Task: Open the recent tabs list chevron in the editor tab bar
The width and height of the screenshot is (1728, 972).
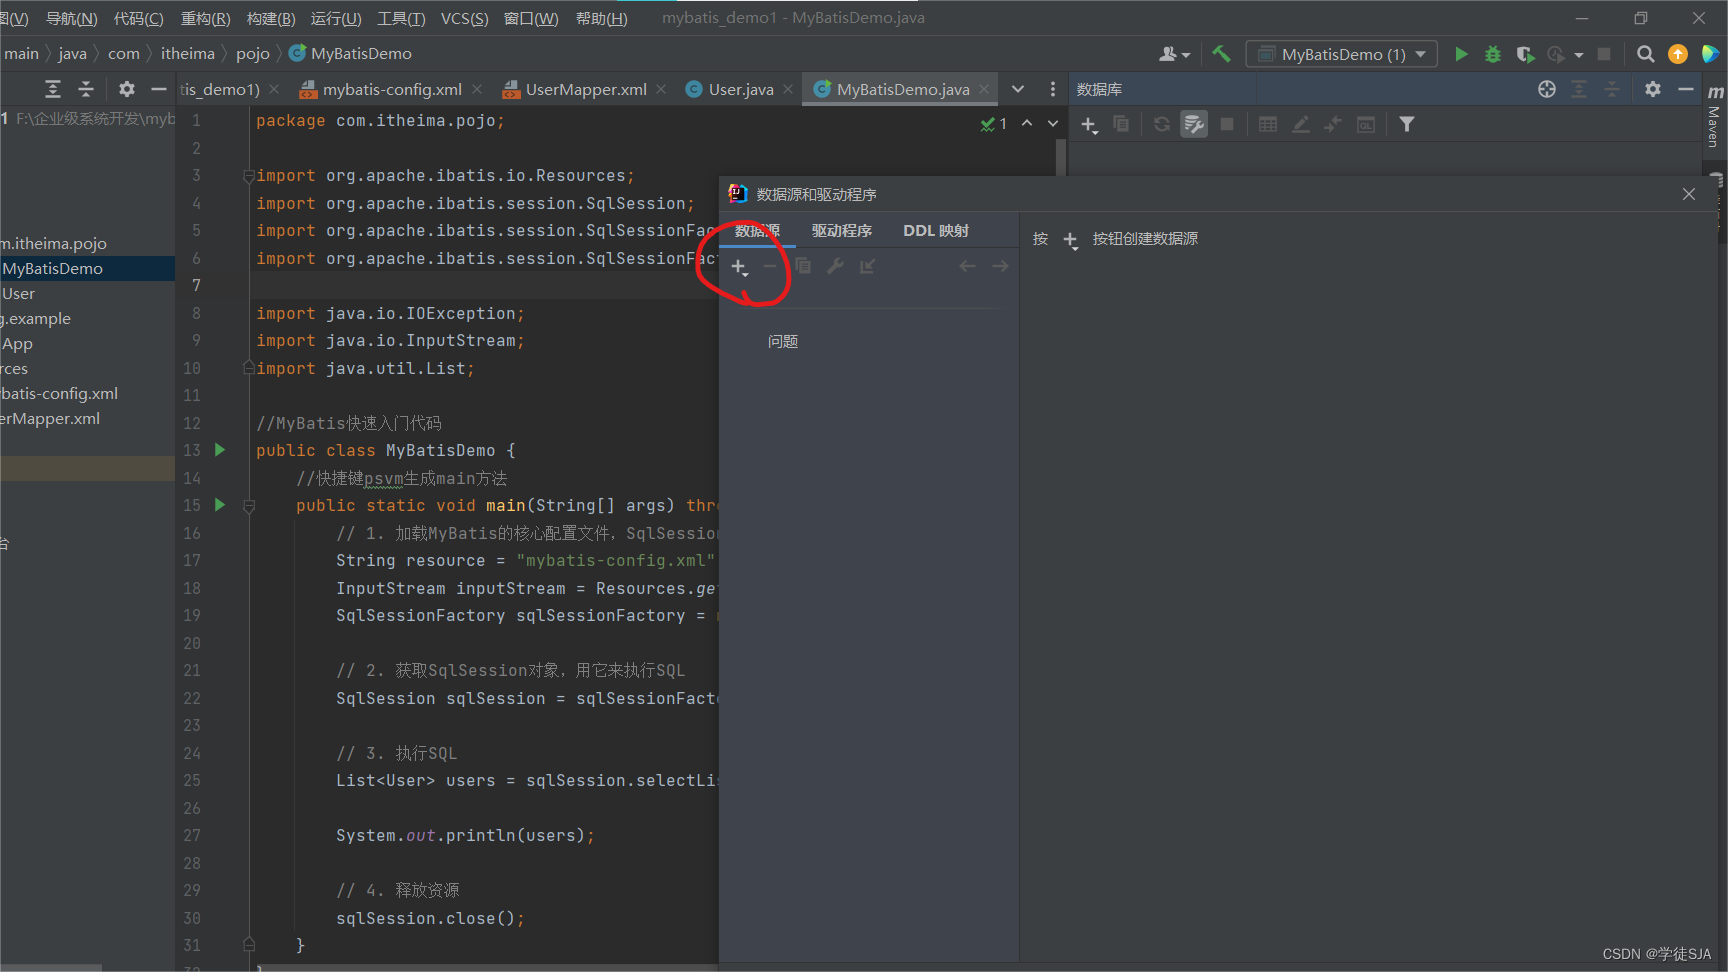Action: pos(1018,89)
